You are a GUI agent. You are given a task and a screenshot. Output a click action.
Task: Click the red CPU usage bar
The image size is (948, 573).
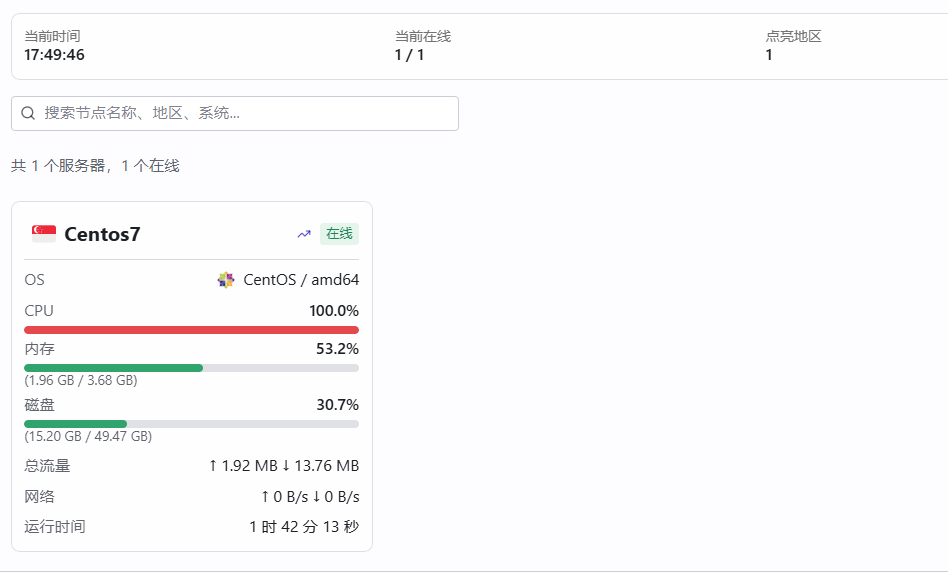[x=191, y=329]
